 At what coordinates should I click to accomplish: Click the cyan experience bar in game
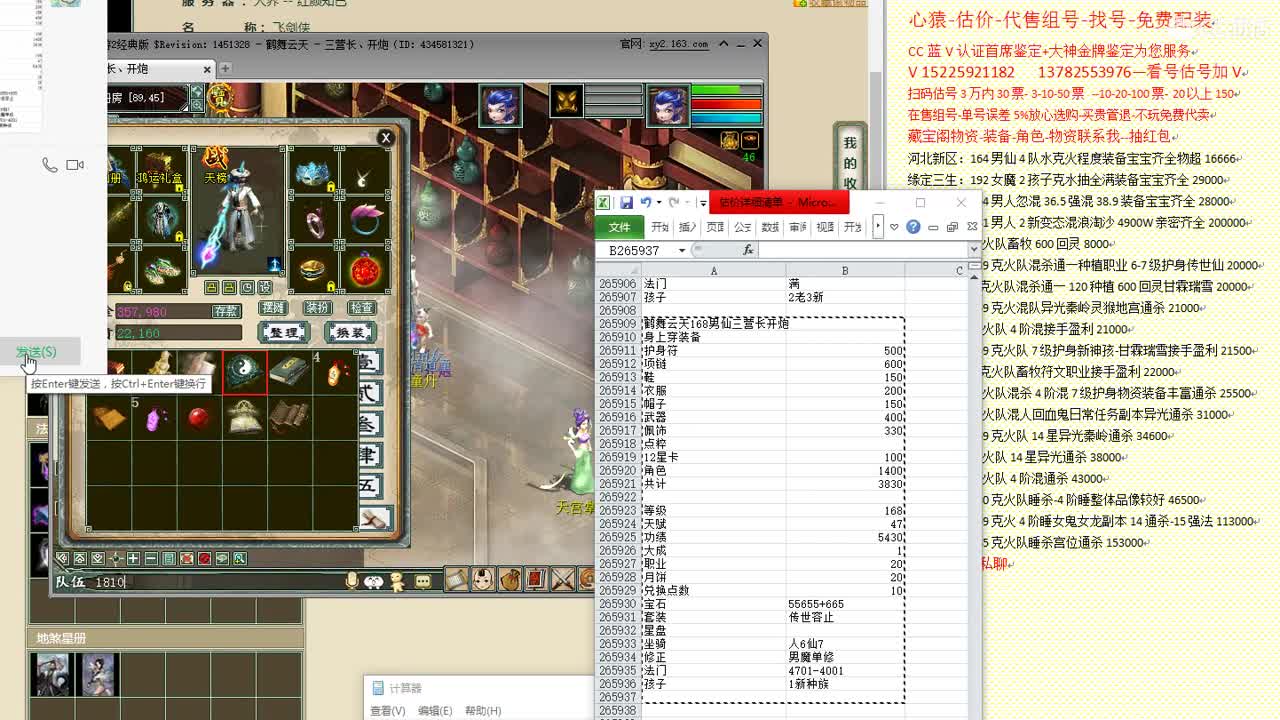[x=727, y=117]
